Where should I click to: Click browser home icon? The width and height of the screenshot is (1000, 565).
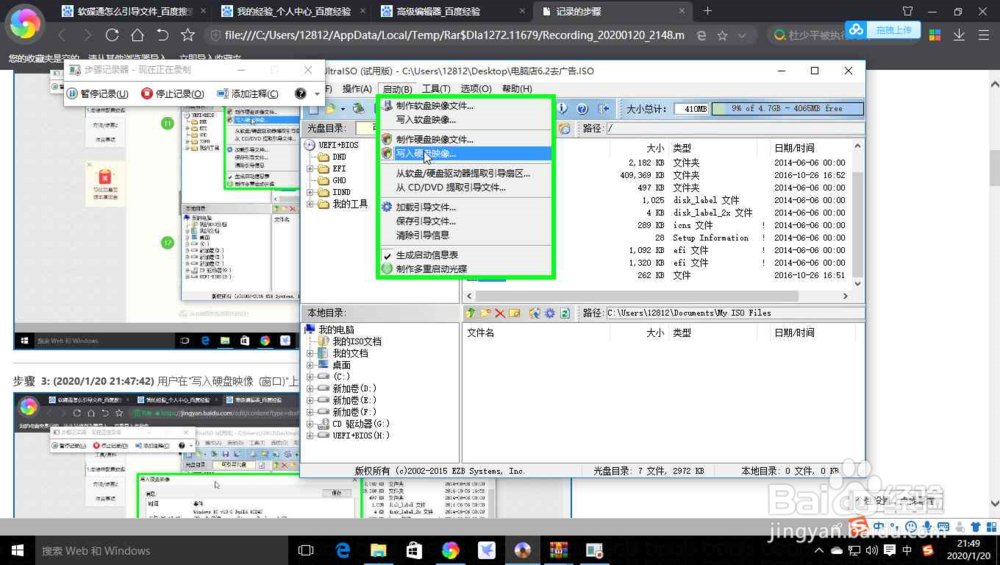(137, 35)
